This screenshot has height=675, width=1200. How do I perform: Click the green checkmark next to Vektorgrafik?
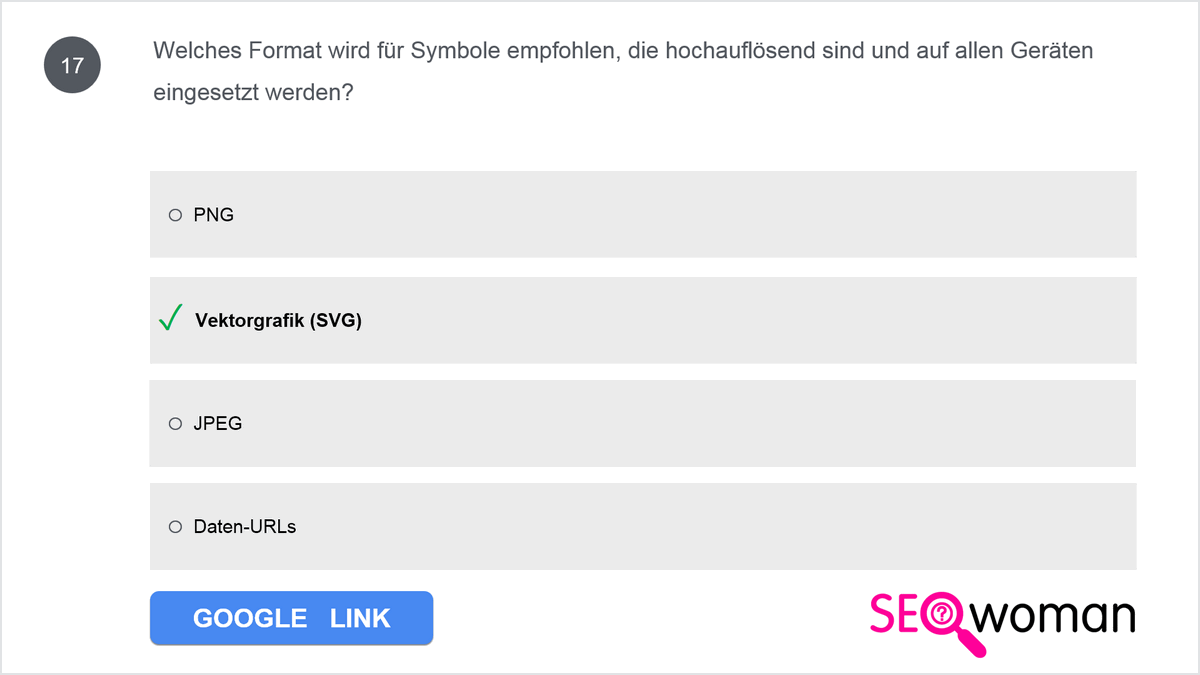click(171, 318)
